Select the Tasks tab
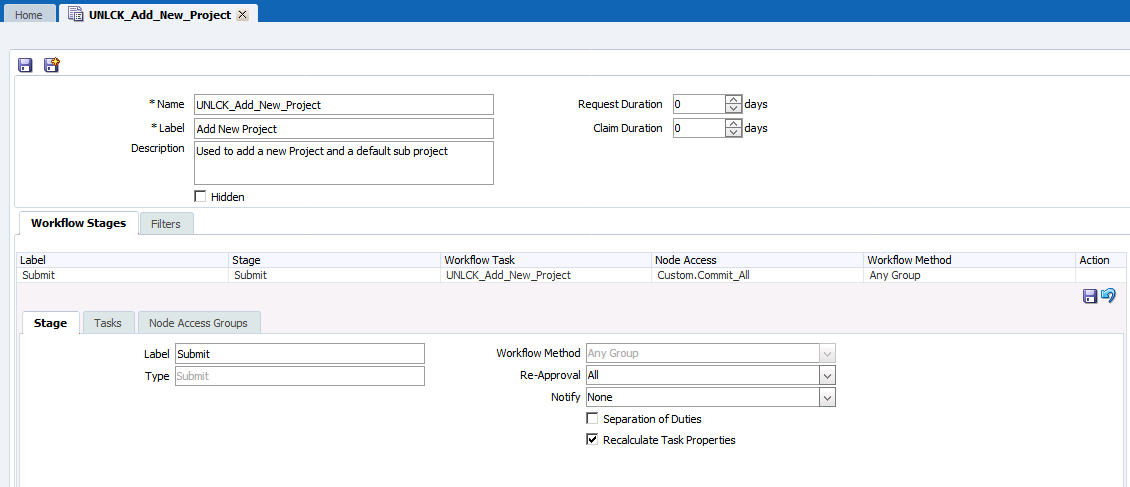This screenshot has height=487, width=1130. [x=108, y=323]
